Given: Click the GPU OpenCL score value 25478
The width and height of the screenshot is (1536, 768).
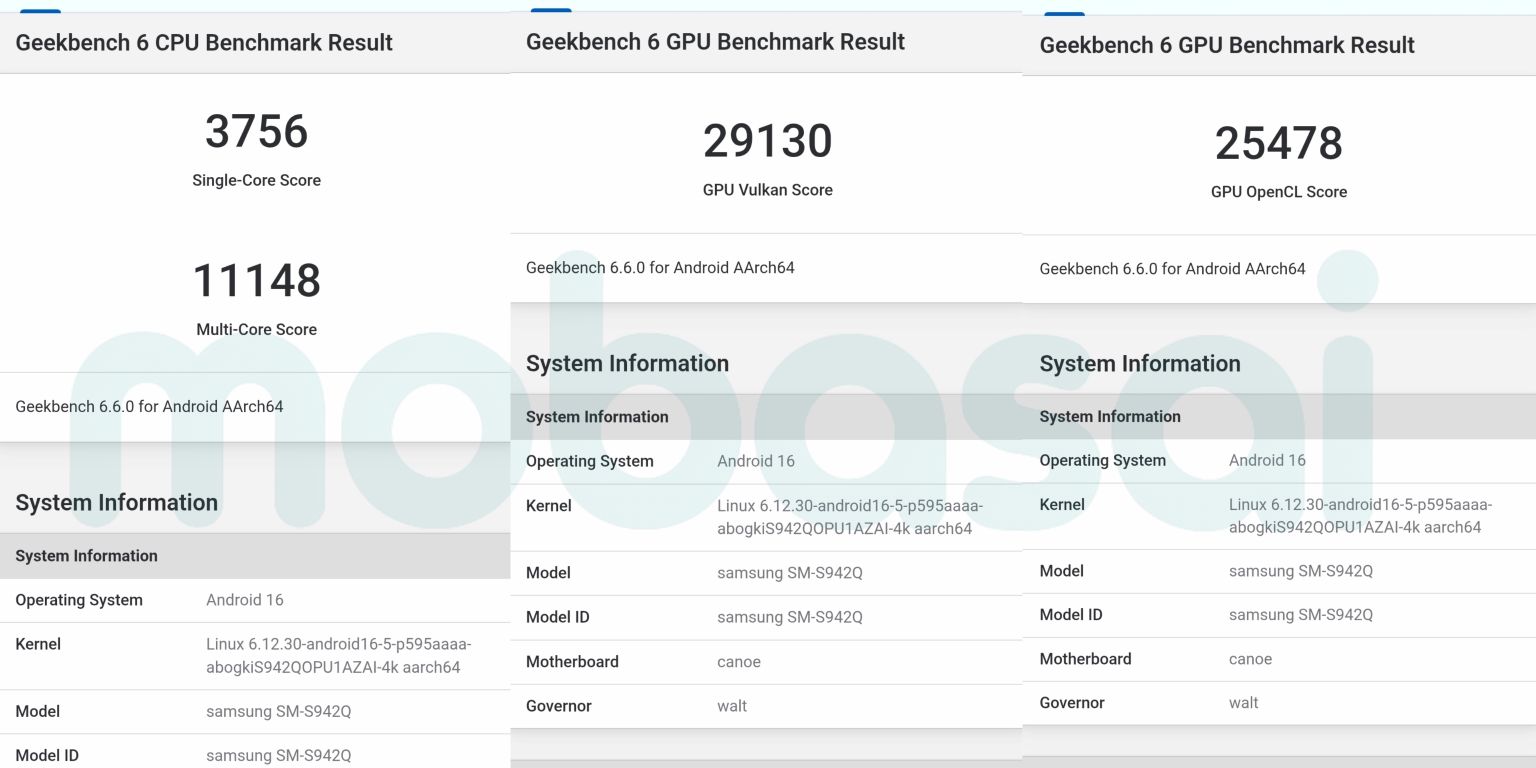Looking at the screenshot, I should (1278, 143).
